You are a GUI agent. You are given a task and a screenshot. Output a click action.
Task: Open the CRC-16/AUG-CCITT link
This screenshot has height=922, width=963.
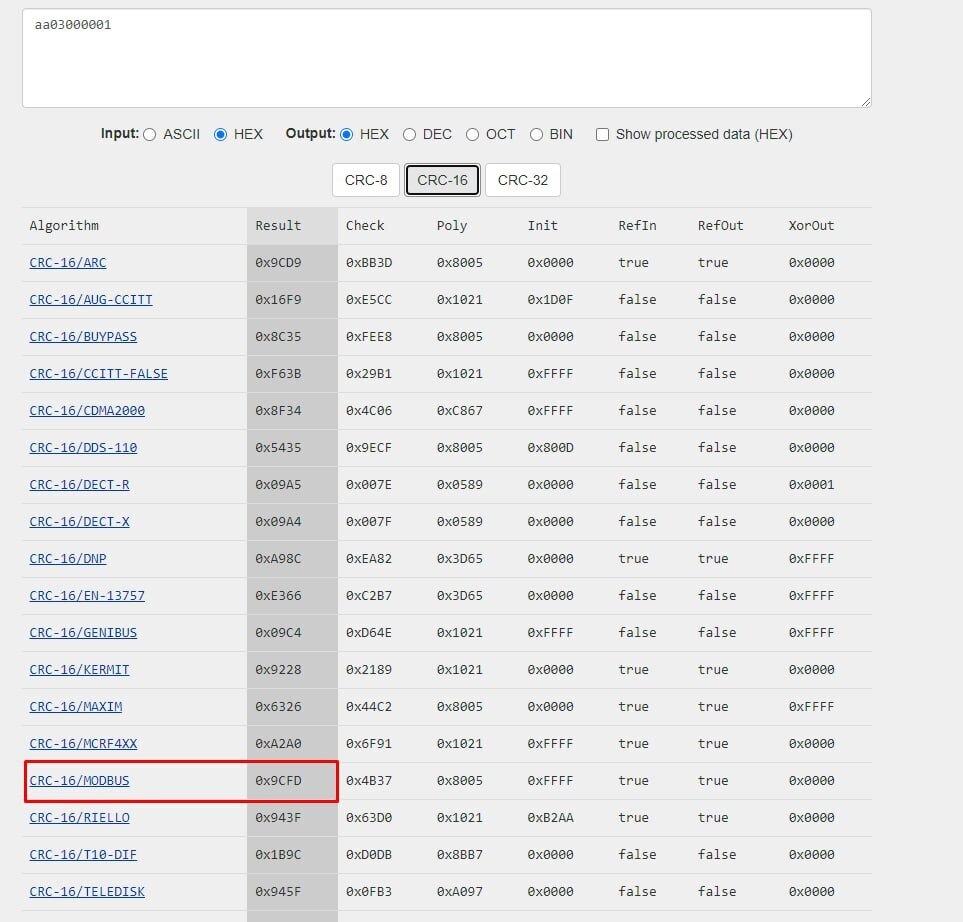click(x=91, y=300)
